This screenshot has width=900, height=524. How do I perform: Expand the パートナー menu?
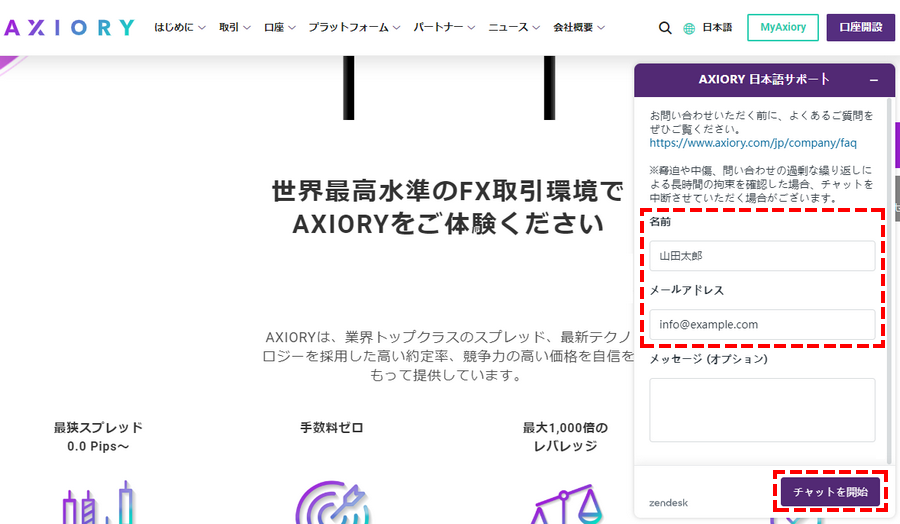click(444, 27)
